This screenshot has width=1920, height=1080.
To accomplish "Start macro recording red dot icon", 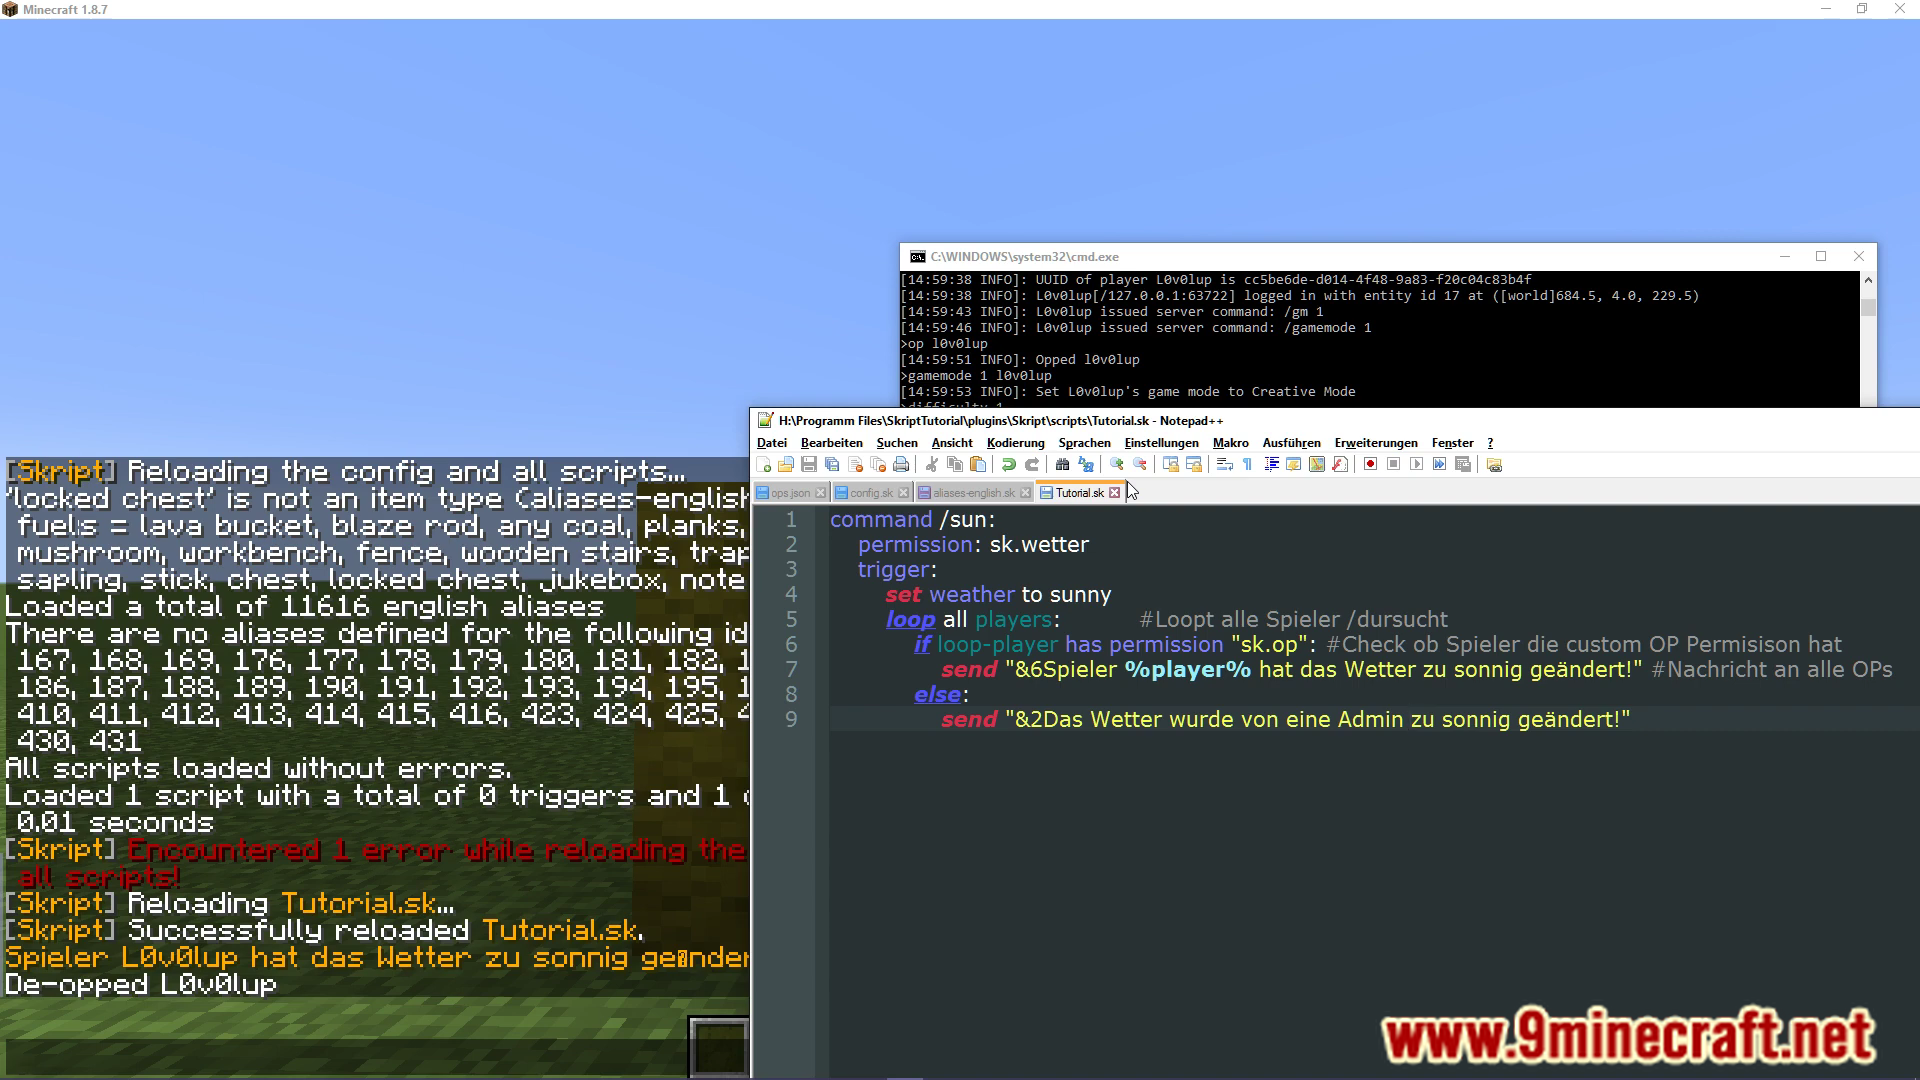I will pos(1371,464).
